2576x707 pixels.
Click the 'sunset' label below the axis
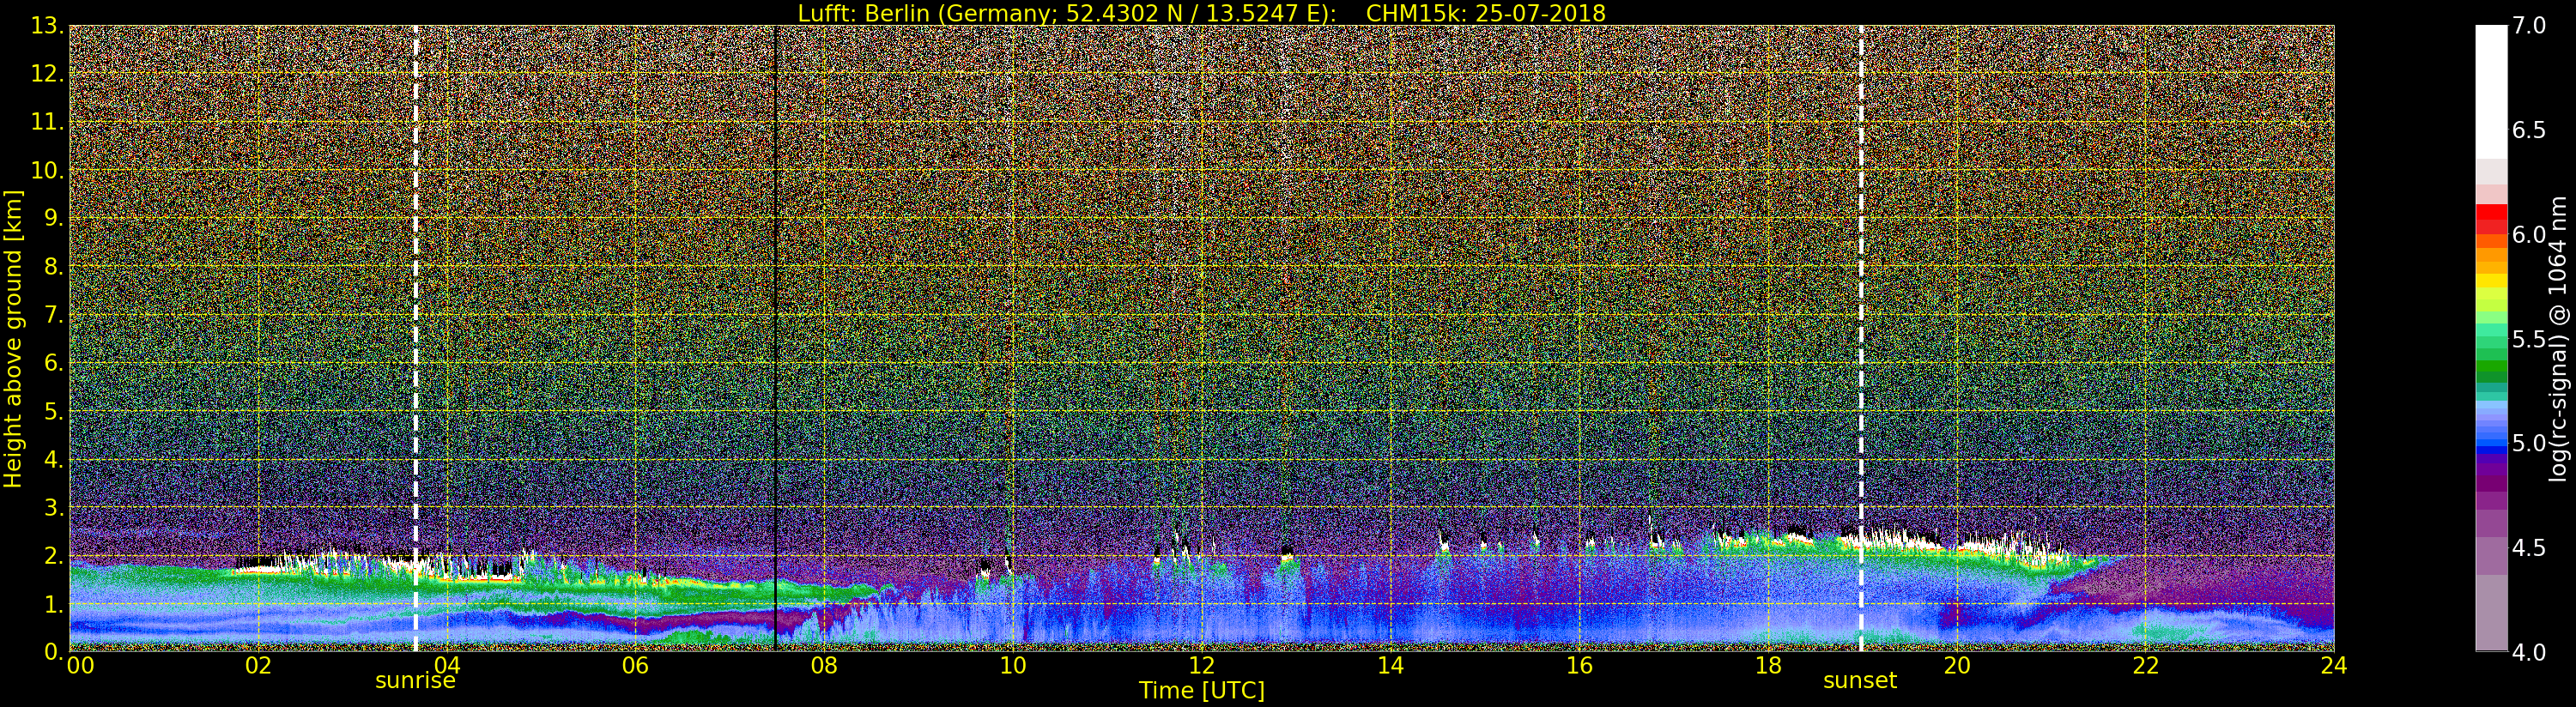(x=1860, y=681)
